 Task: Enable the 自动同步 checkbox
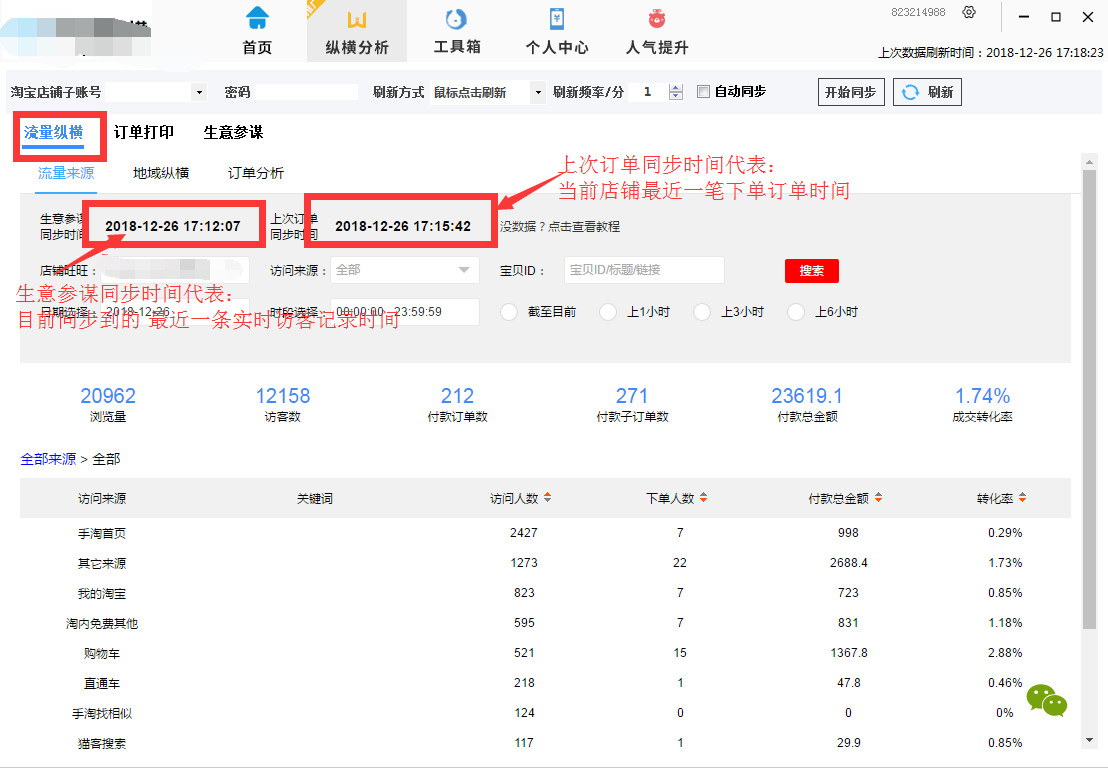coord(703,92)
